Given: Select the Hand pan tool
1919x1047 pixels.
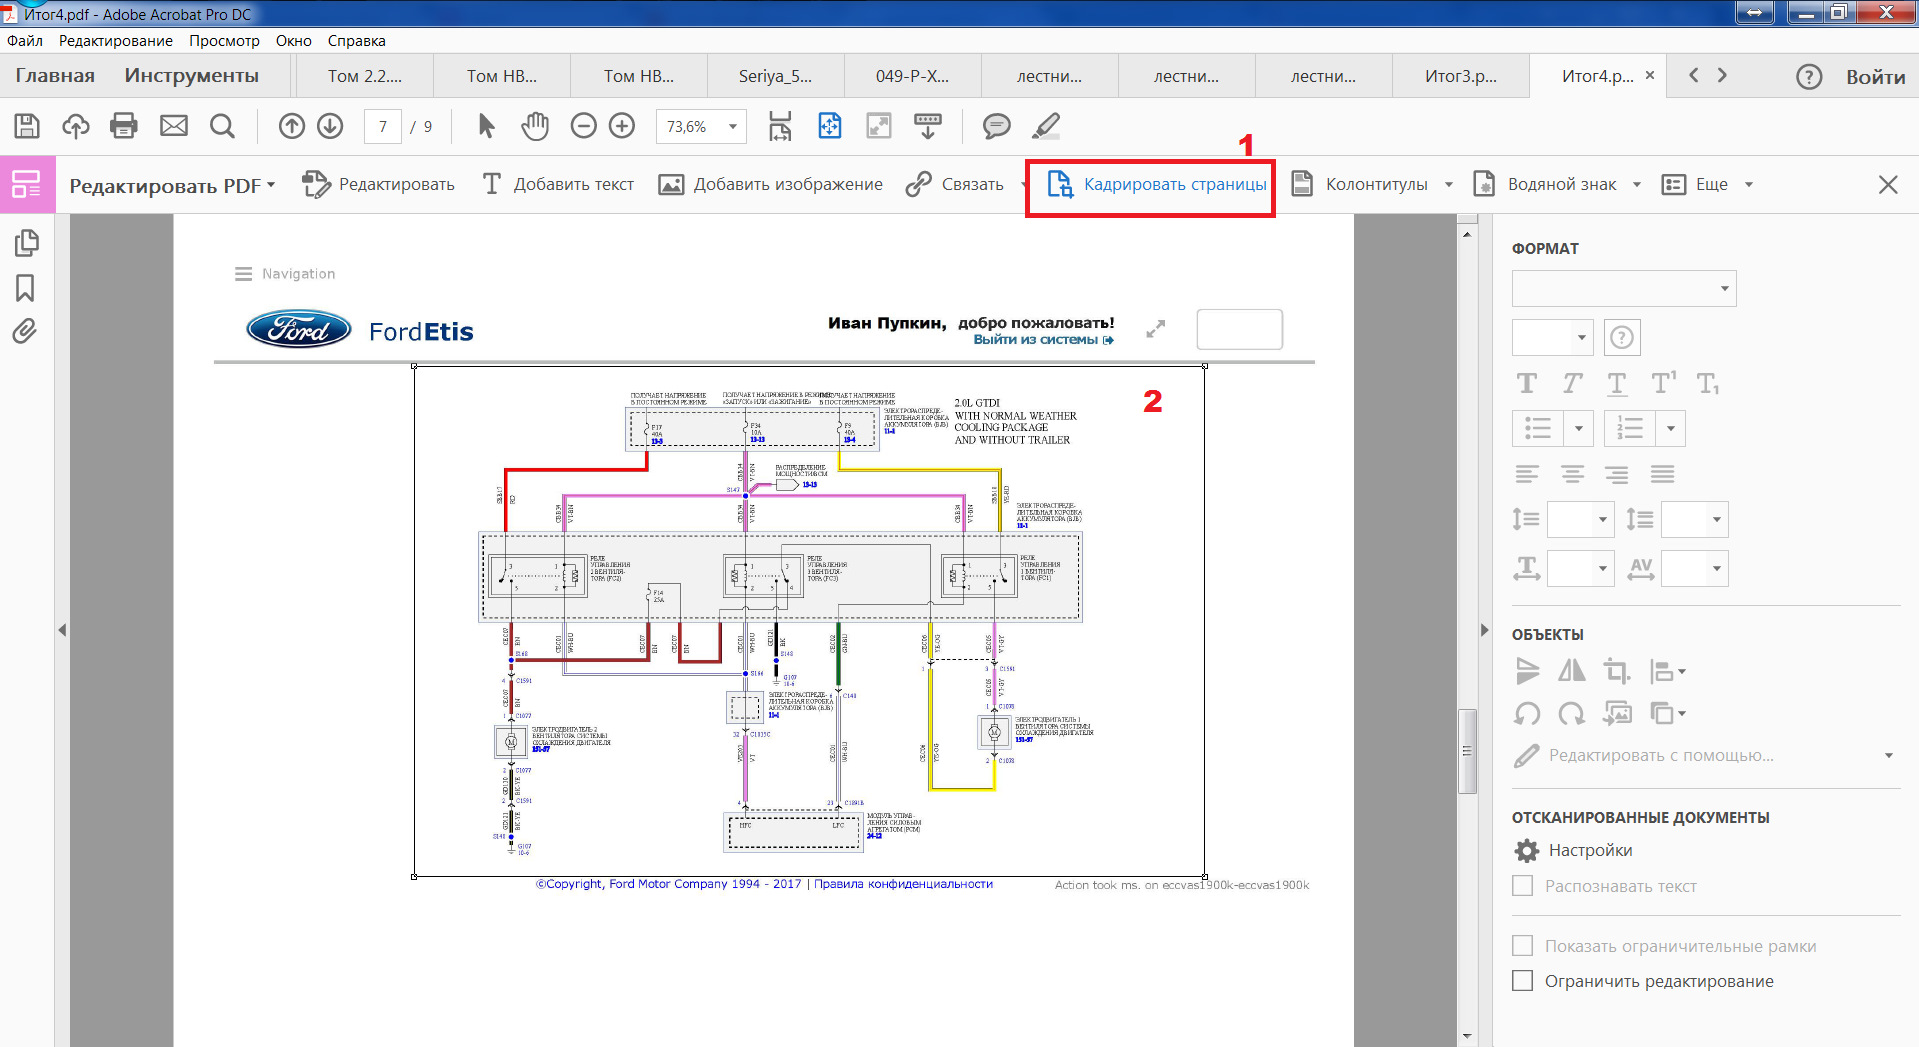Looking at the screenshot, I should (x=535, y=126).
